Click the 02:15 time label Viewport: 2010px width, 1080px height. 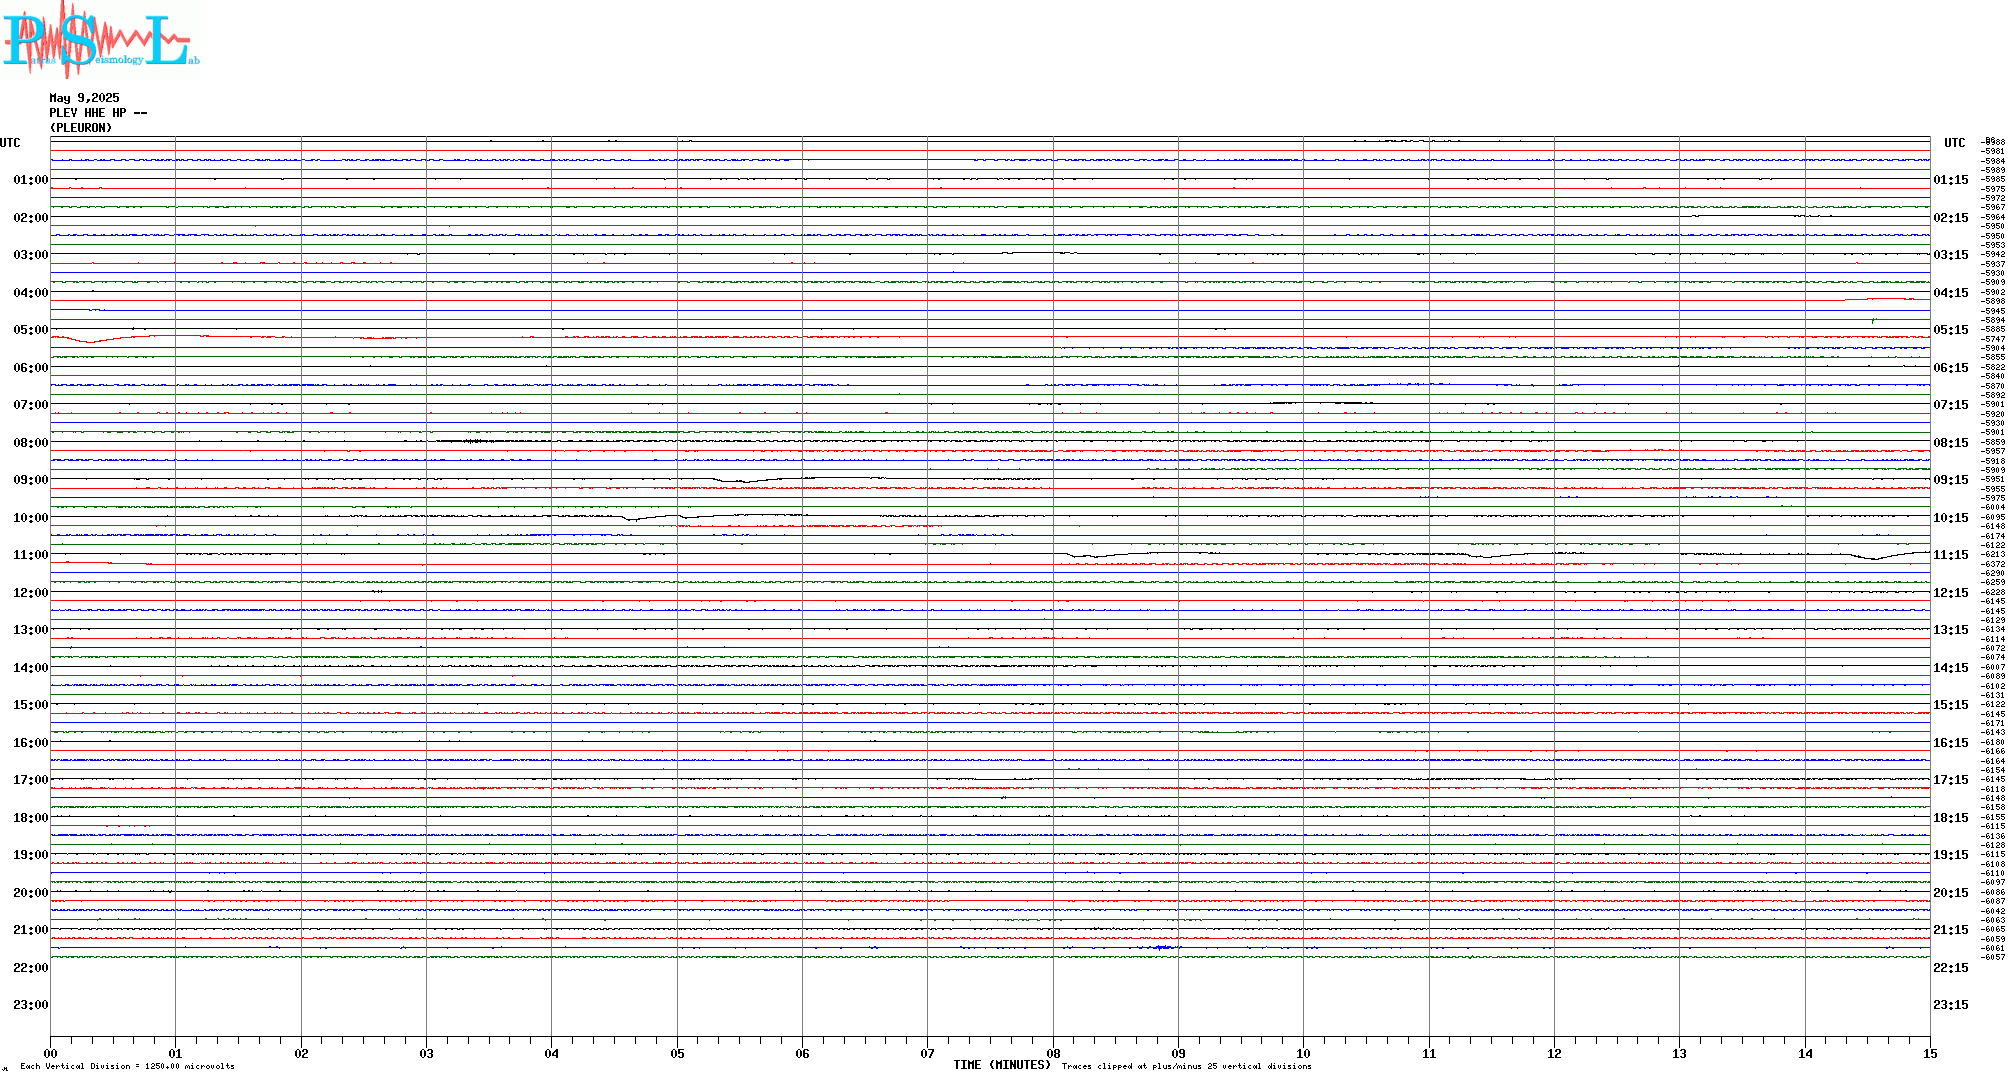pyautogui.click(x=1951, y=218)
